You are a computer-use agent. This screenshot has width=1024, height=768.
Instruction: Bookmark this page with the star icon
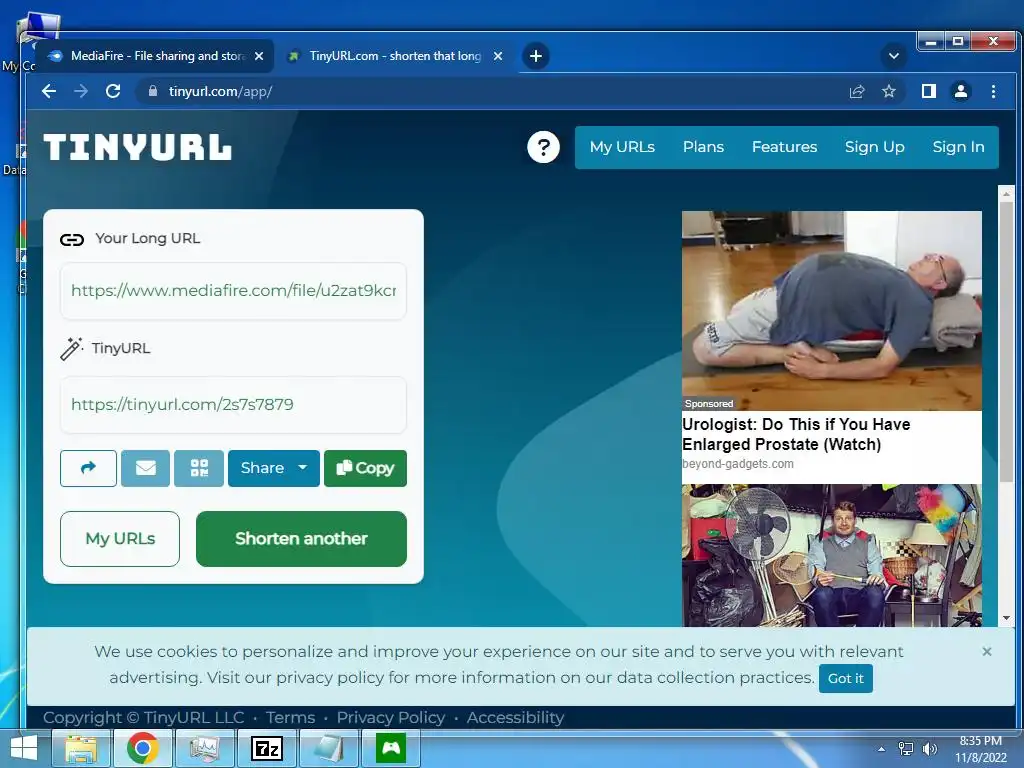889,91
